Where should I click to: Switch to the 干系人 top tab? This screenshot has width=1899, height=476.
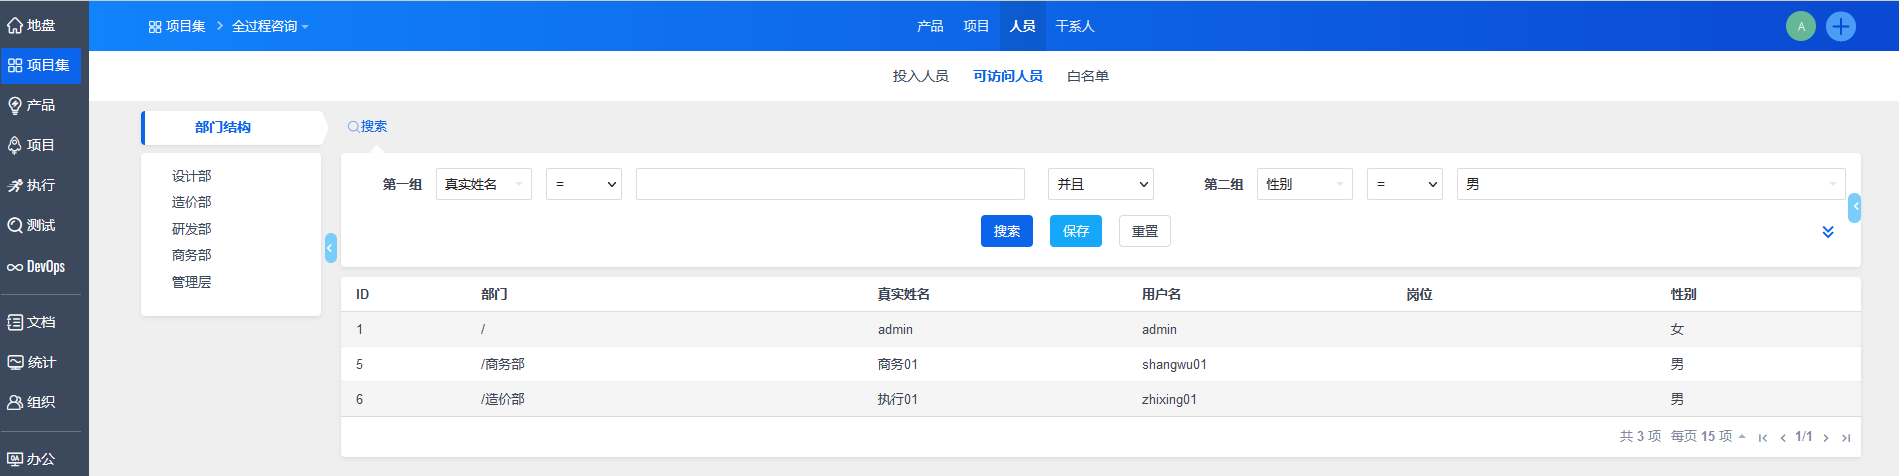tap(1075, 26)
